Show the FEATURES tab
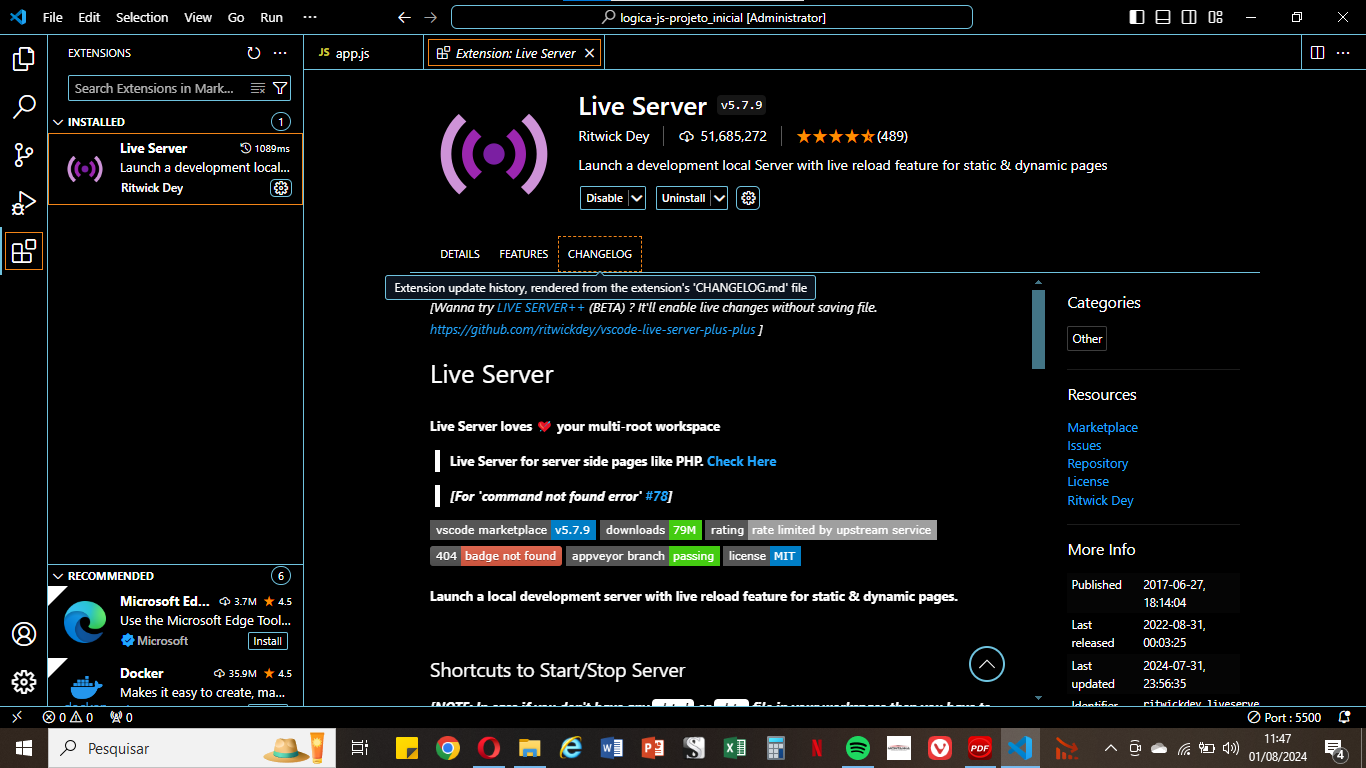The width and height of the screenshot is (1366, 768). (x=524, y=254)
